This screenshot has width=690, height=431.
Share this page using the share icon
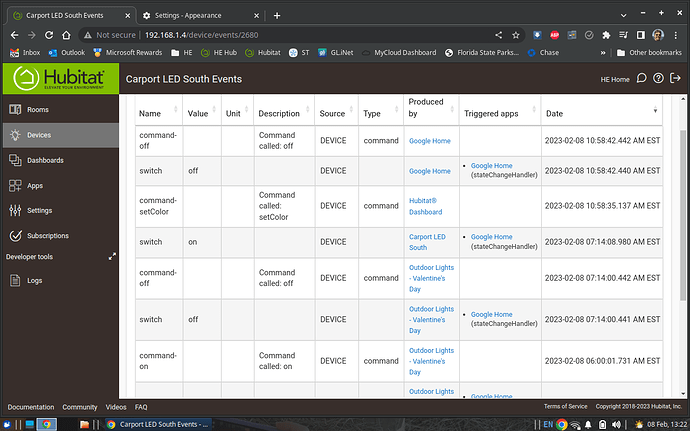coord(499,35)
